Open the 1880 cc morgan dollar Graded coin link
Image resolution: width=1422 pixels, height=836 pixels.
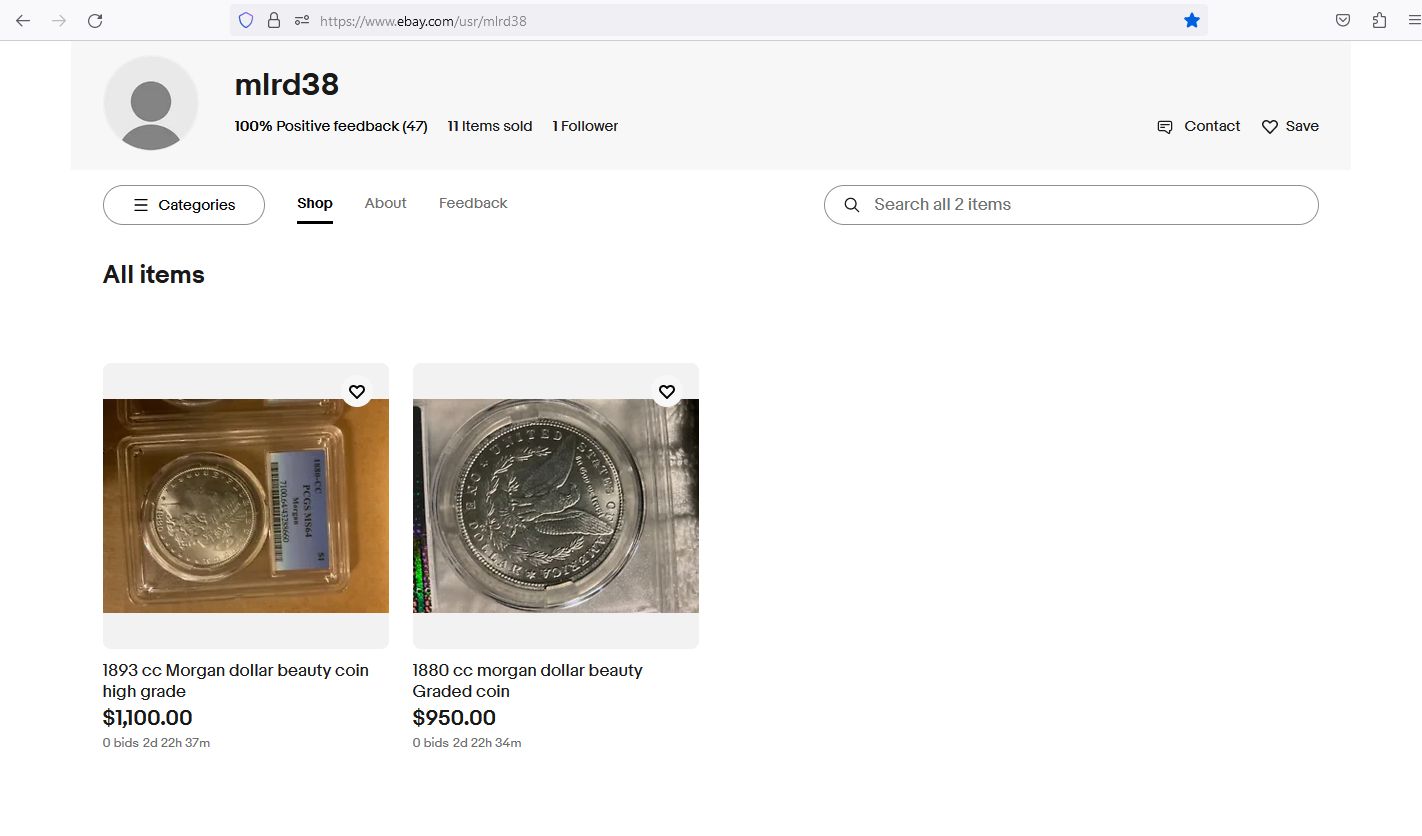pos(527,680)
